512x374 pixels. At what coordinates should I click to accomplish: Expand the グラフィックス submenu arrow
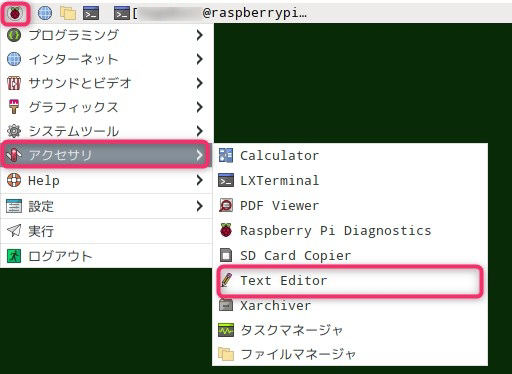tap(199, 107)
